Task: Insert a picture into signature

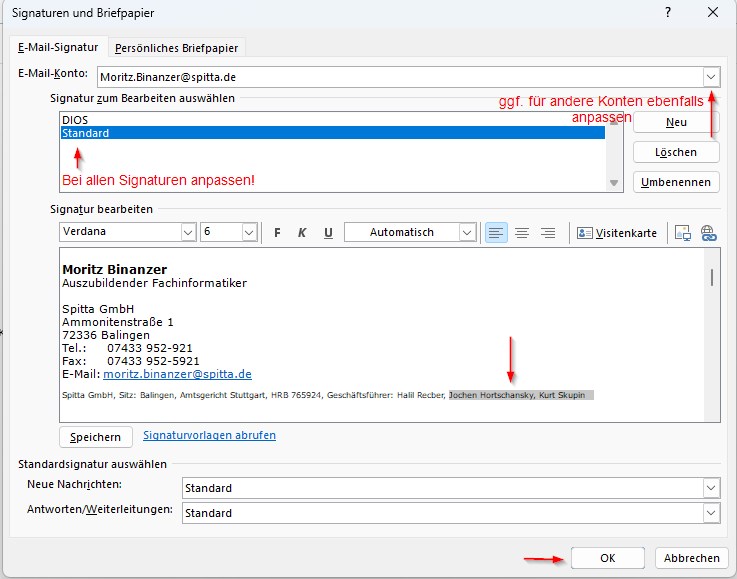Action: tap(684, 232)
